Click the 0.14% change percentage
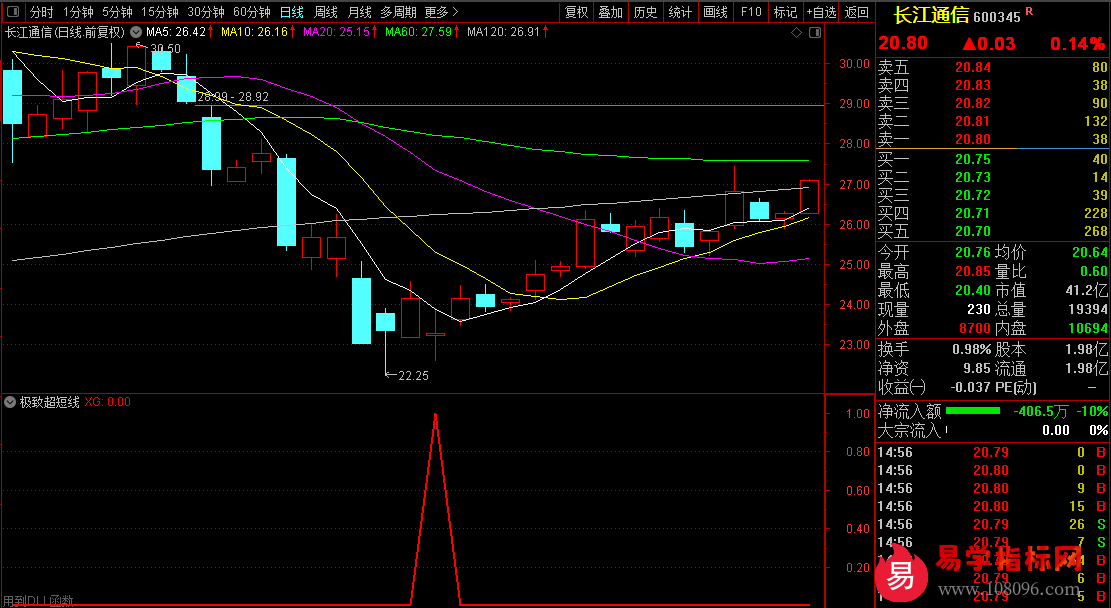 tap(1078, 43)
